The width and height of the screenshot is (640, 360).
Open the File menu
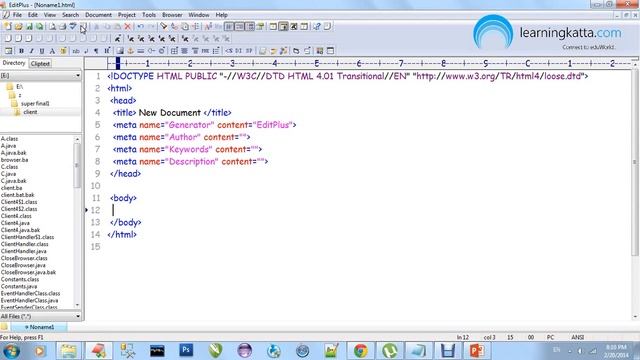coord(17,15)
